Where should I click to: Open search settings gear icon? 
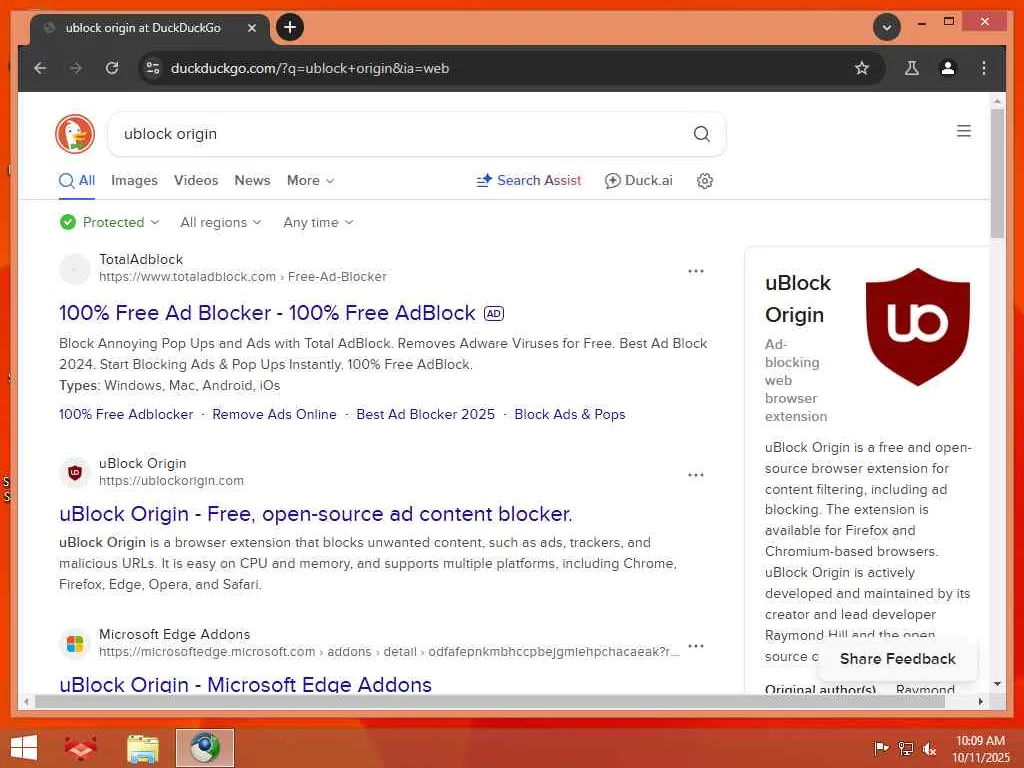tap(705, 181)
